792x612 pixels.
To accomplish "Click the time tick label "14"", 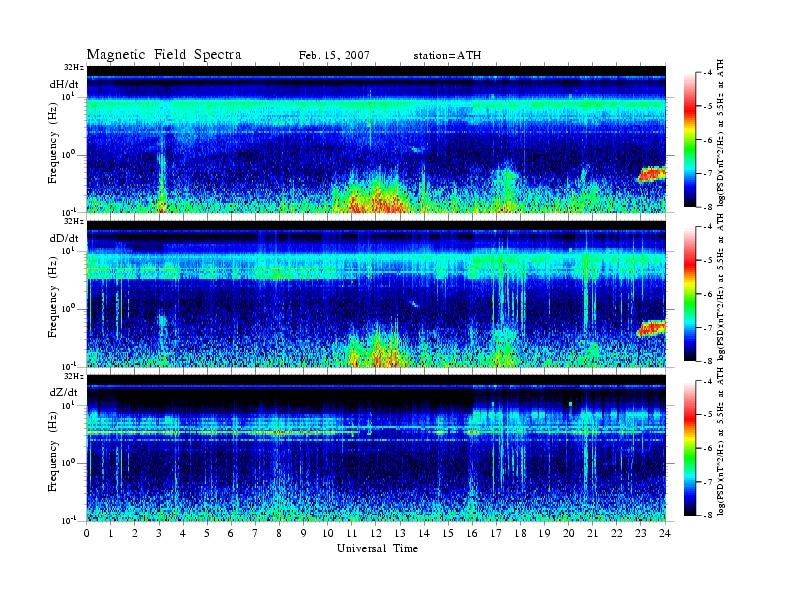I will (424, 533).
